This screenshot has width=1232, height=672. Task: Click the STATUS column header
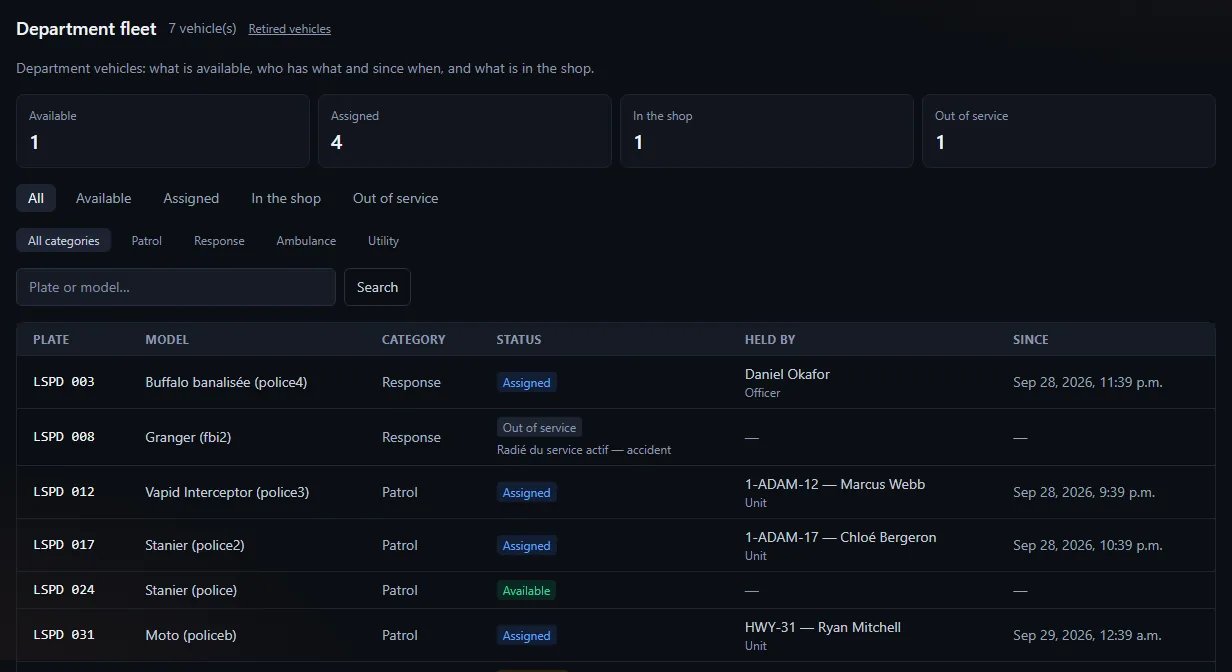(519, 340)
